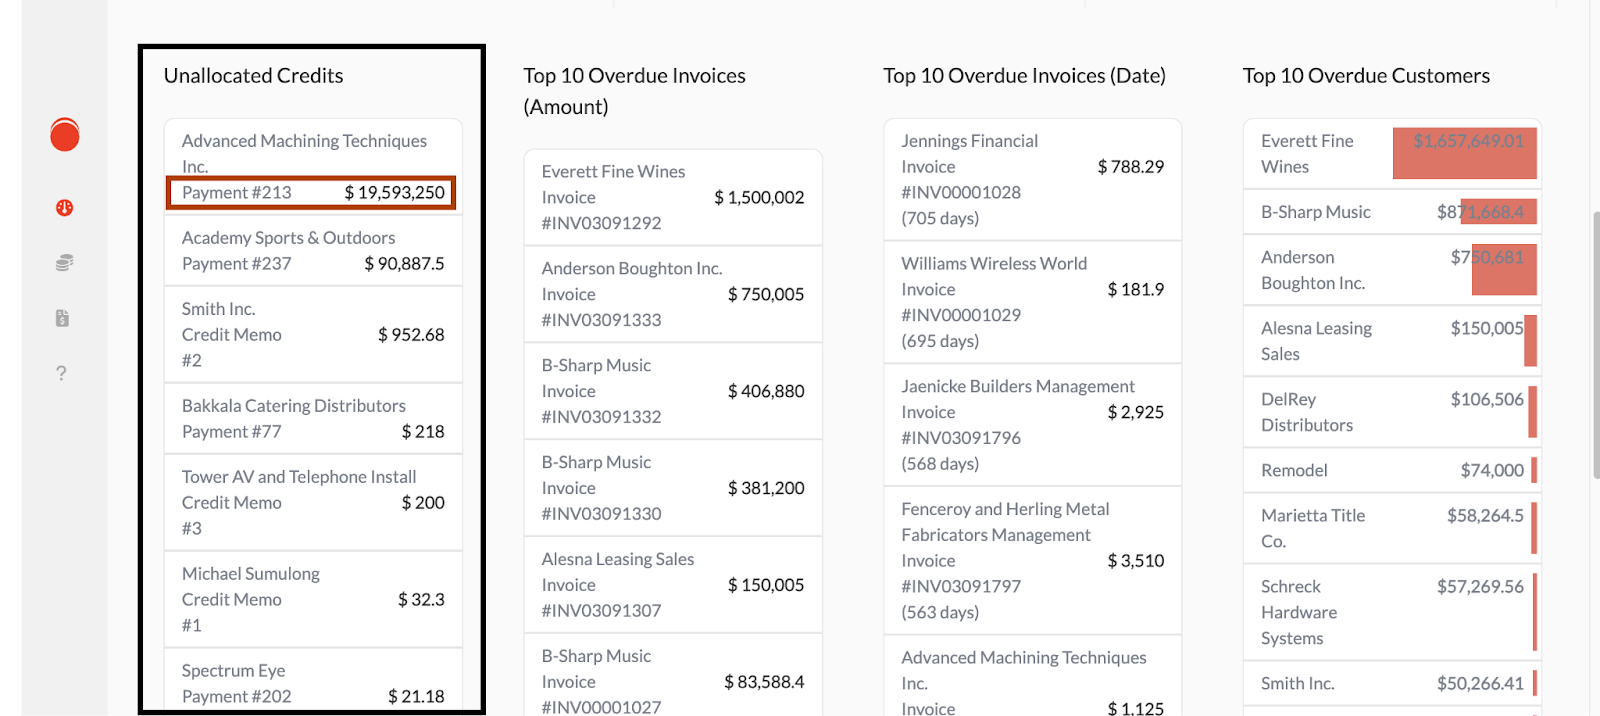Open the invoice document icon in sidebar

pyautogui.click(x=62, y=318)
